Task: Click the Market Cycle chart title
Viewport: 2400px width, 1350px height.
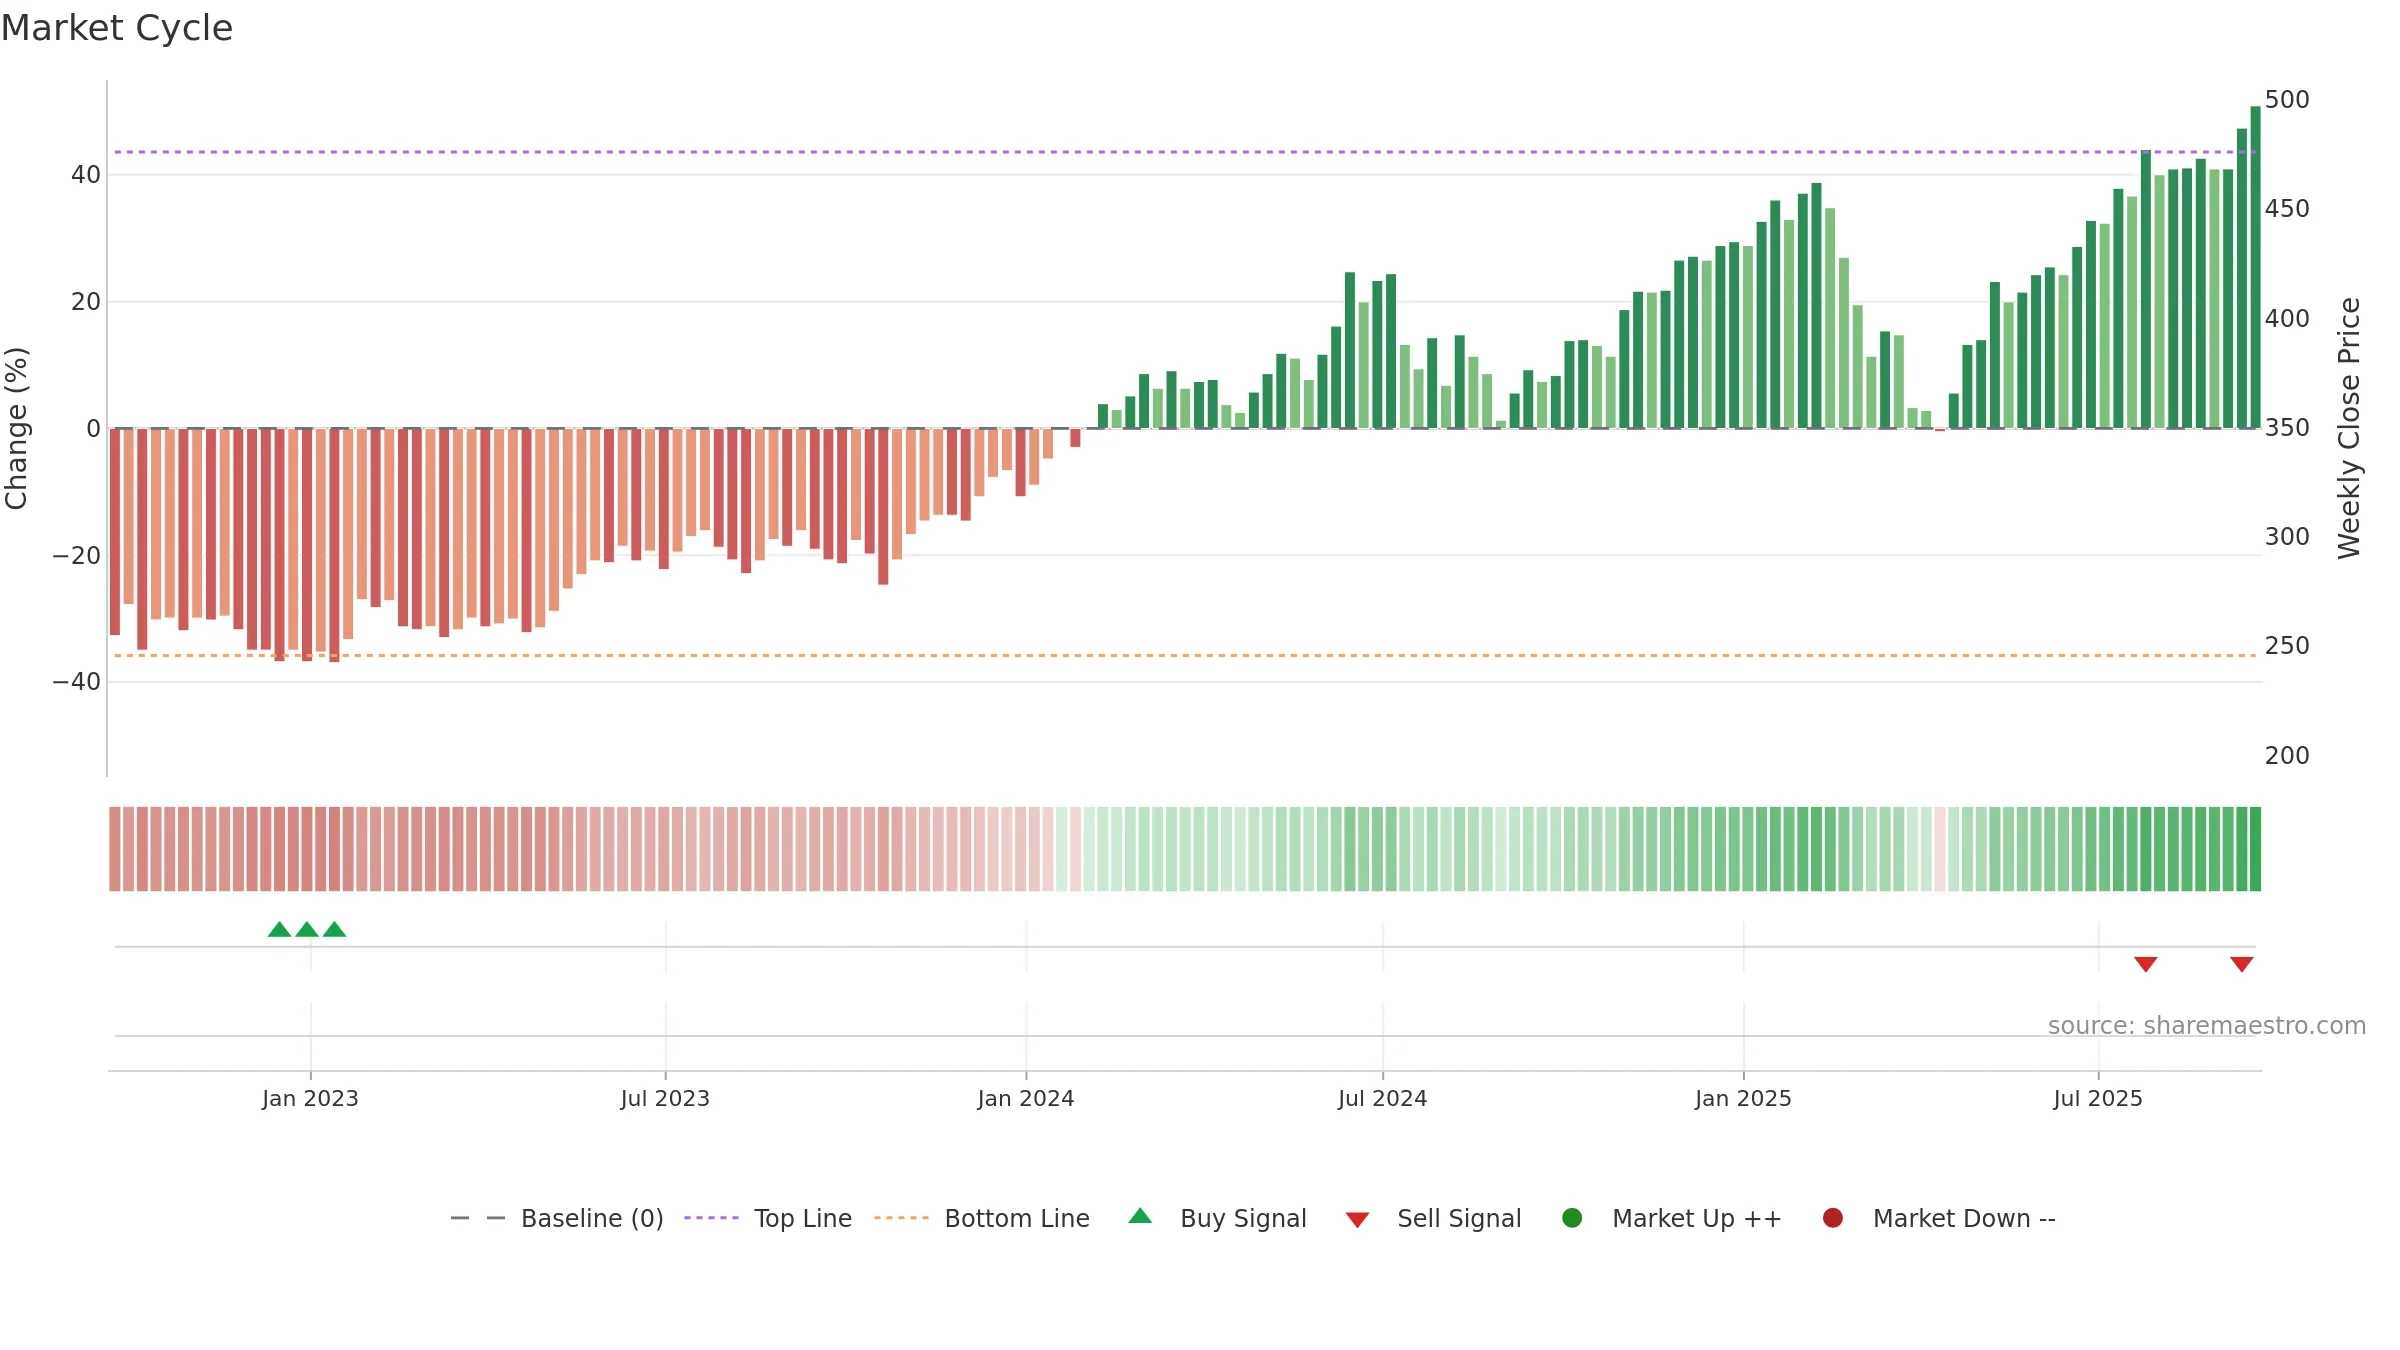Action: click(117, 28)
